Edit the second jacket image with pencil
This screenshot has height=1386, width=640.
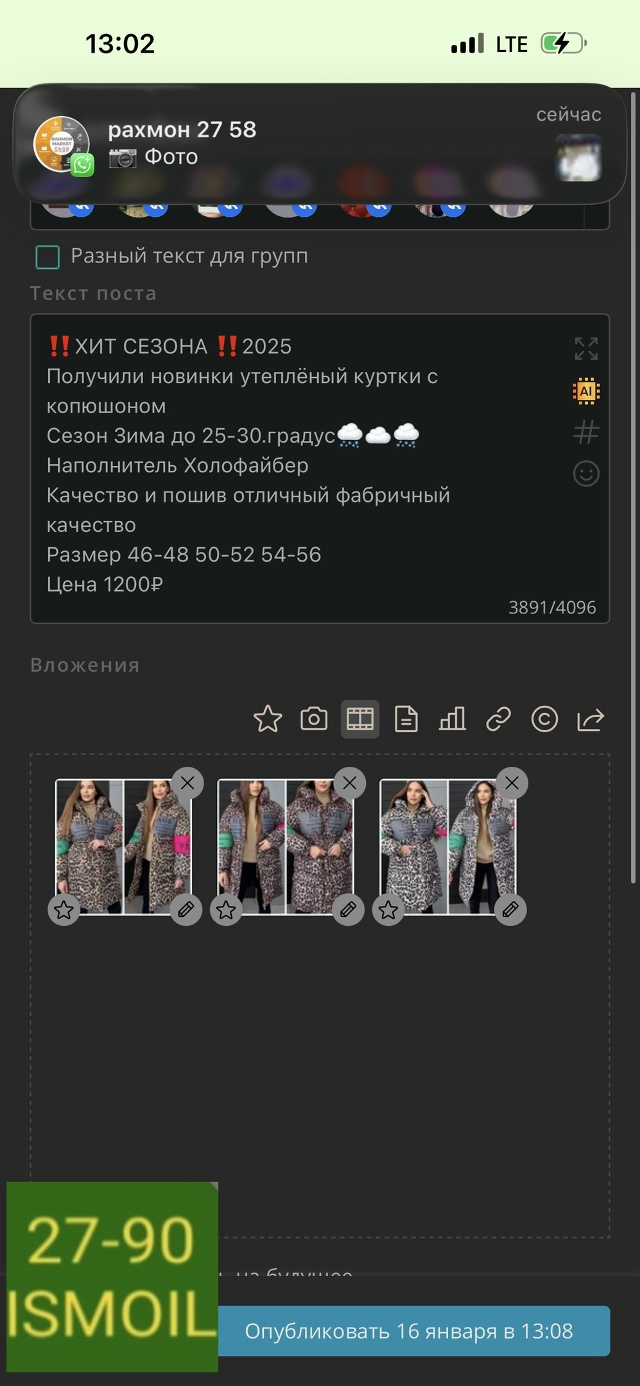(x=348, y=910)
